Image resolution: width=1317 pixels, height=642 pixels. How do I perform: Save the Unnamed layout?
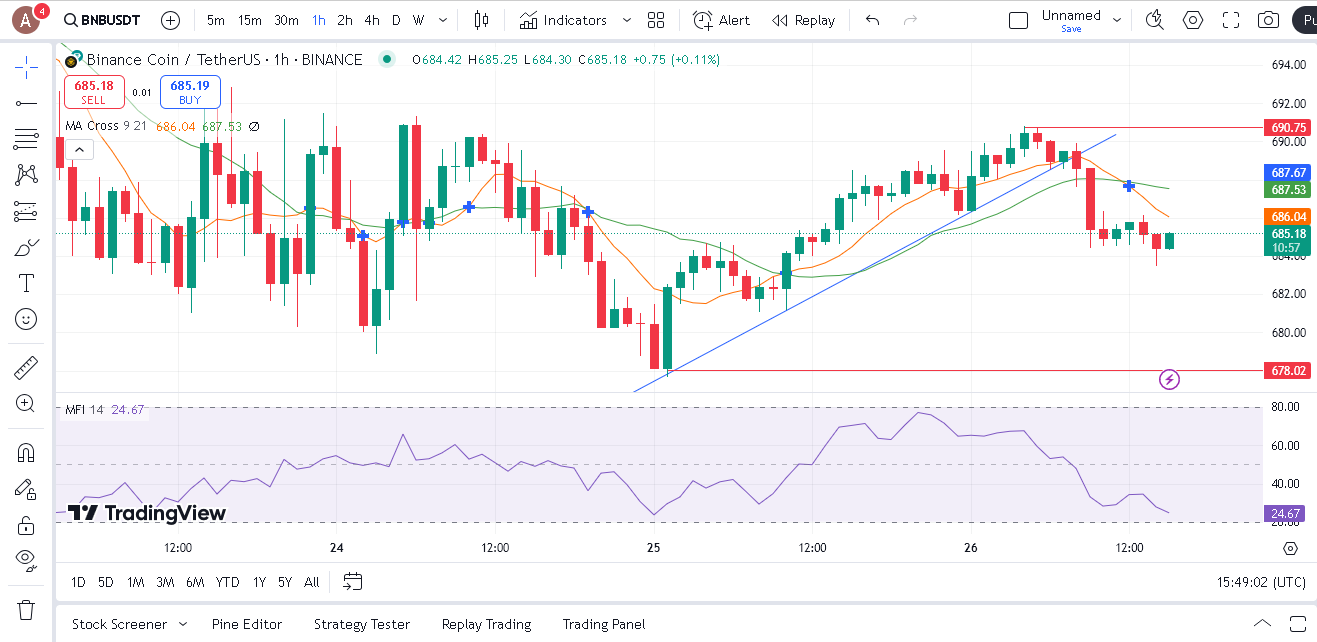point(1071,29)
